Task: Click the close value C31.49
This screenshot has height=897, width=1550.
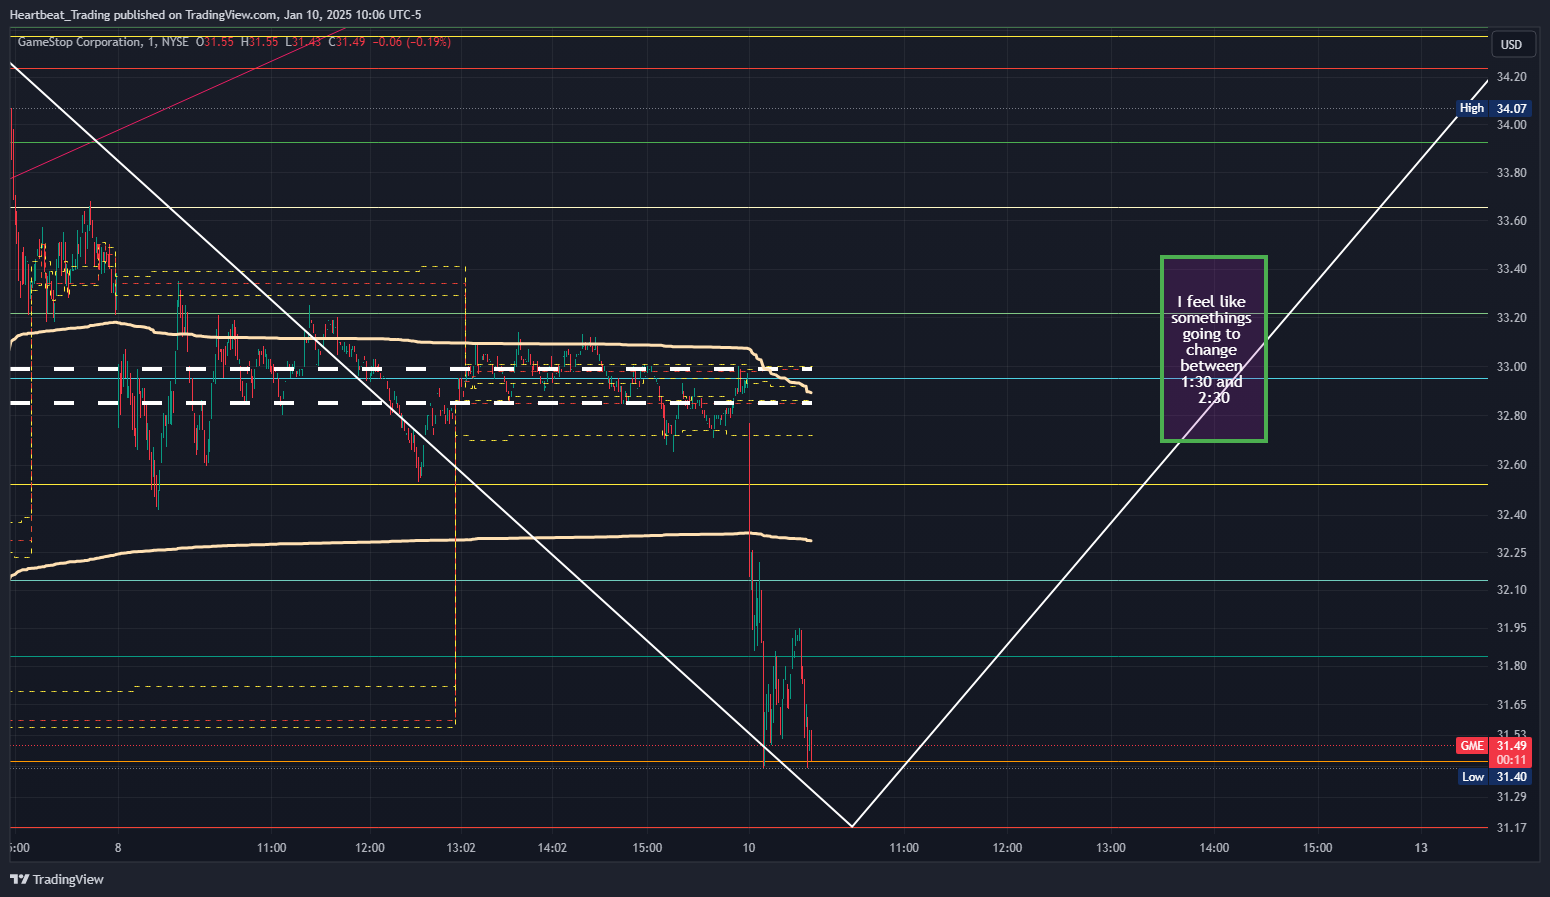Action: coord(347,42)
